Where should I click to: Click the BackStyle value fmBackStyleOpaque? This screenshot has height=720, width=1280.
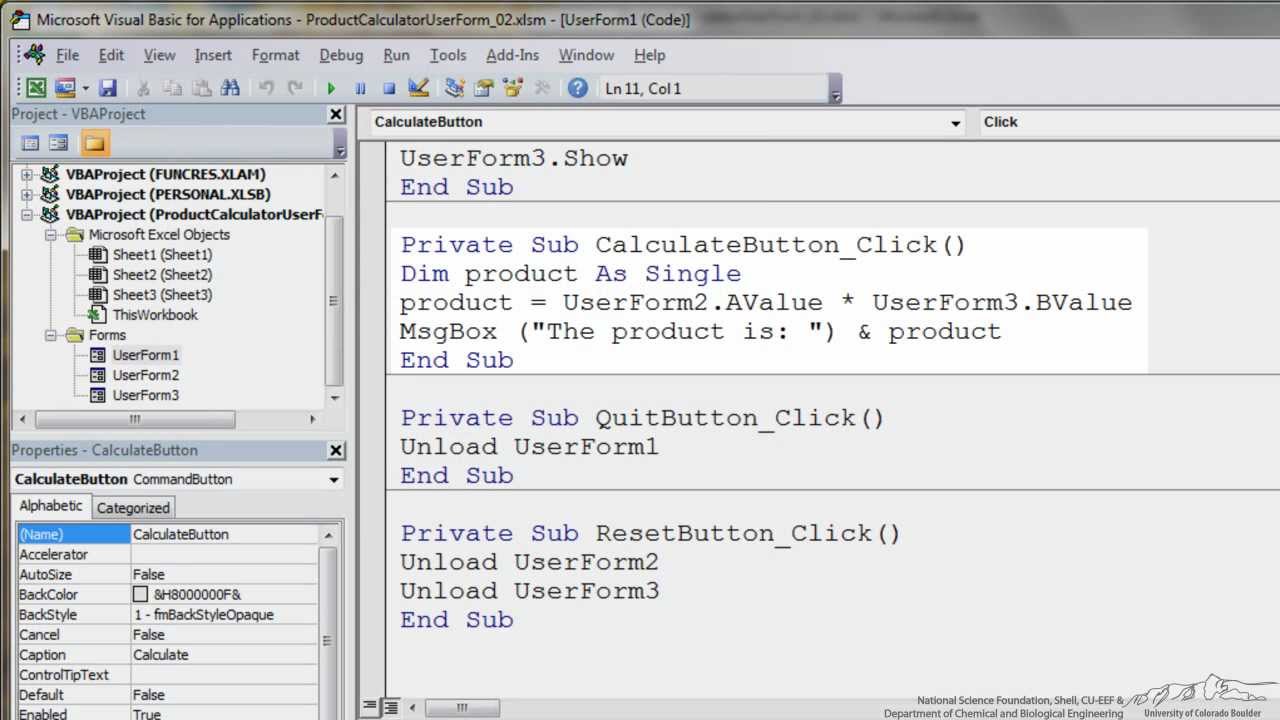(225, 615)
